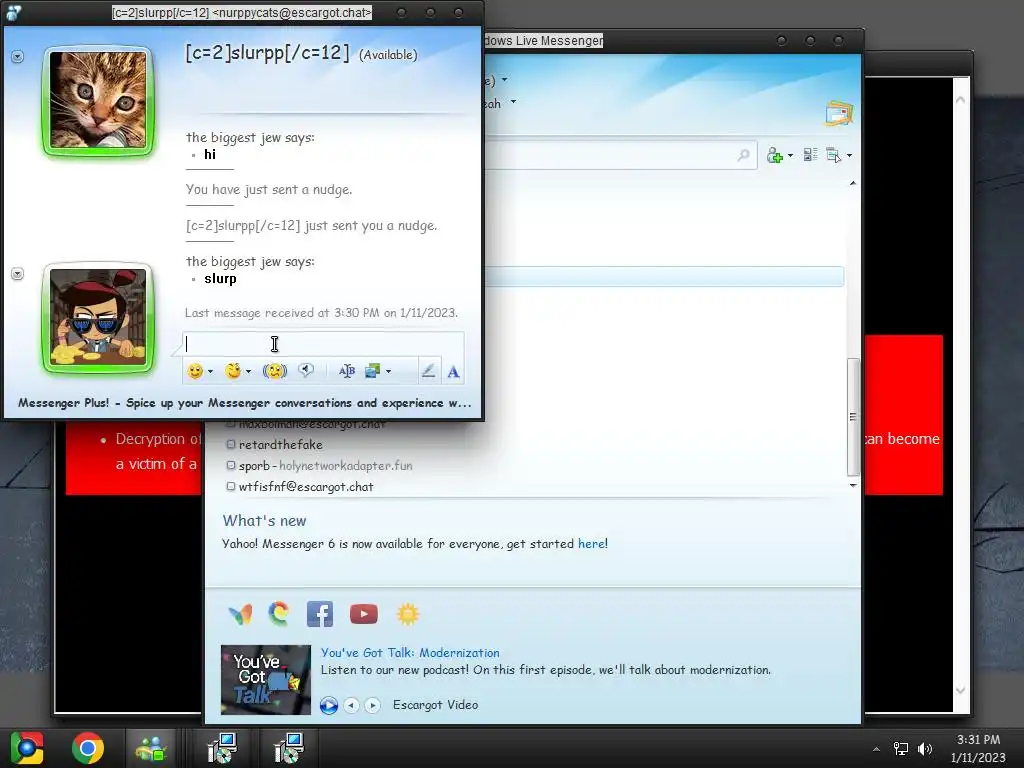Click the background window scroll down chevron
This screenshot has height=768, width=1024.
[960, 690]
